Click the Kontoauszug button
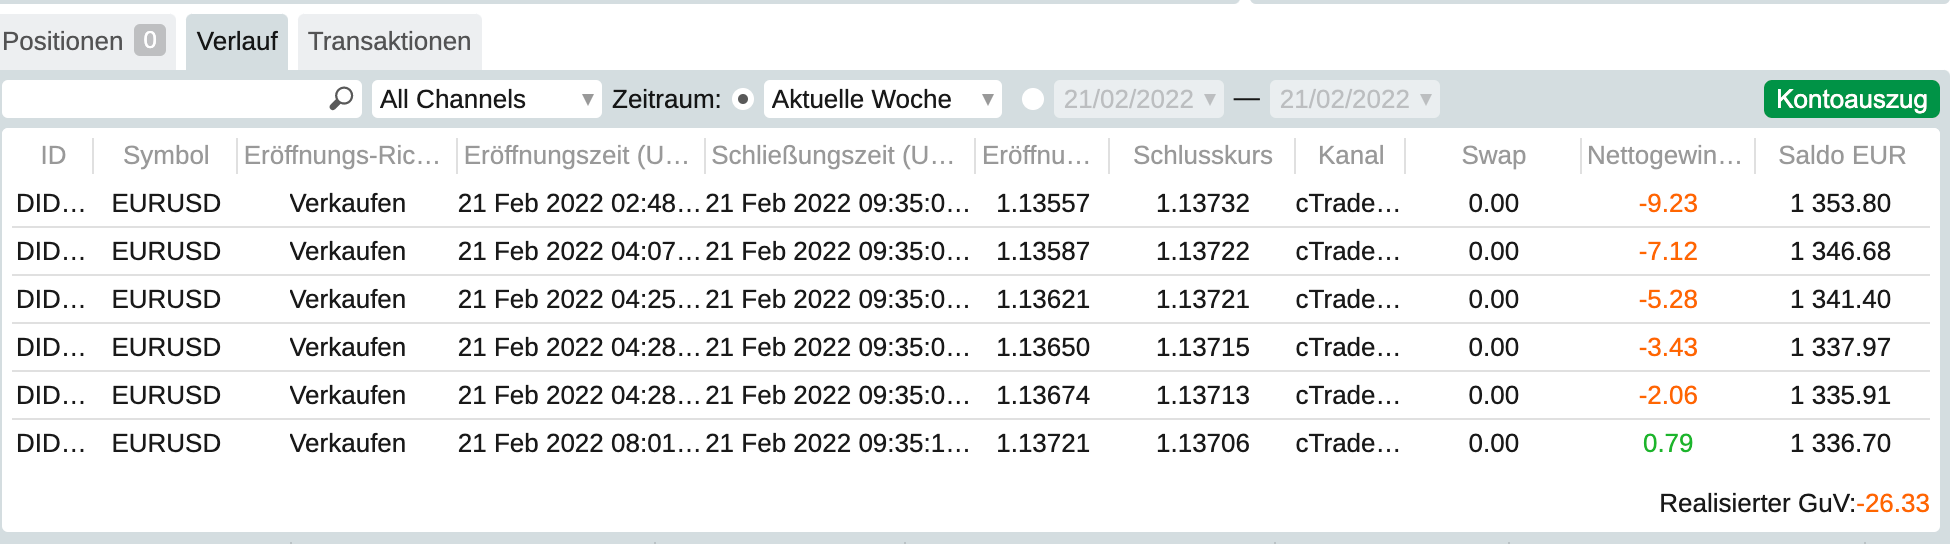 (1851, 99)
